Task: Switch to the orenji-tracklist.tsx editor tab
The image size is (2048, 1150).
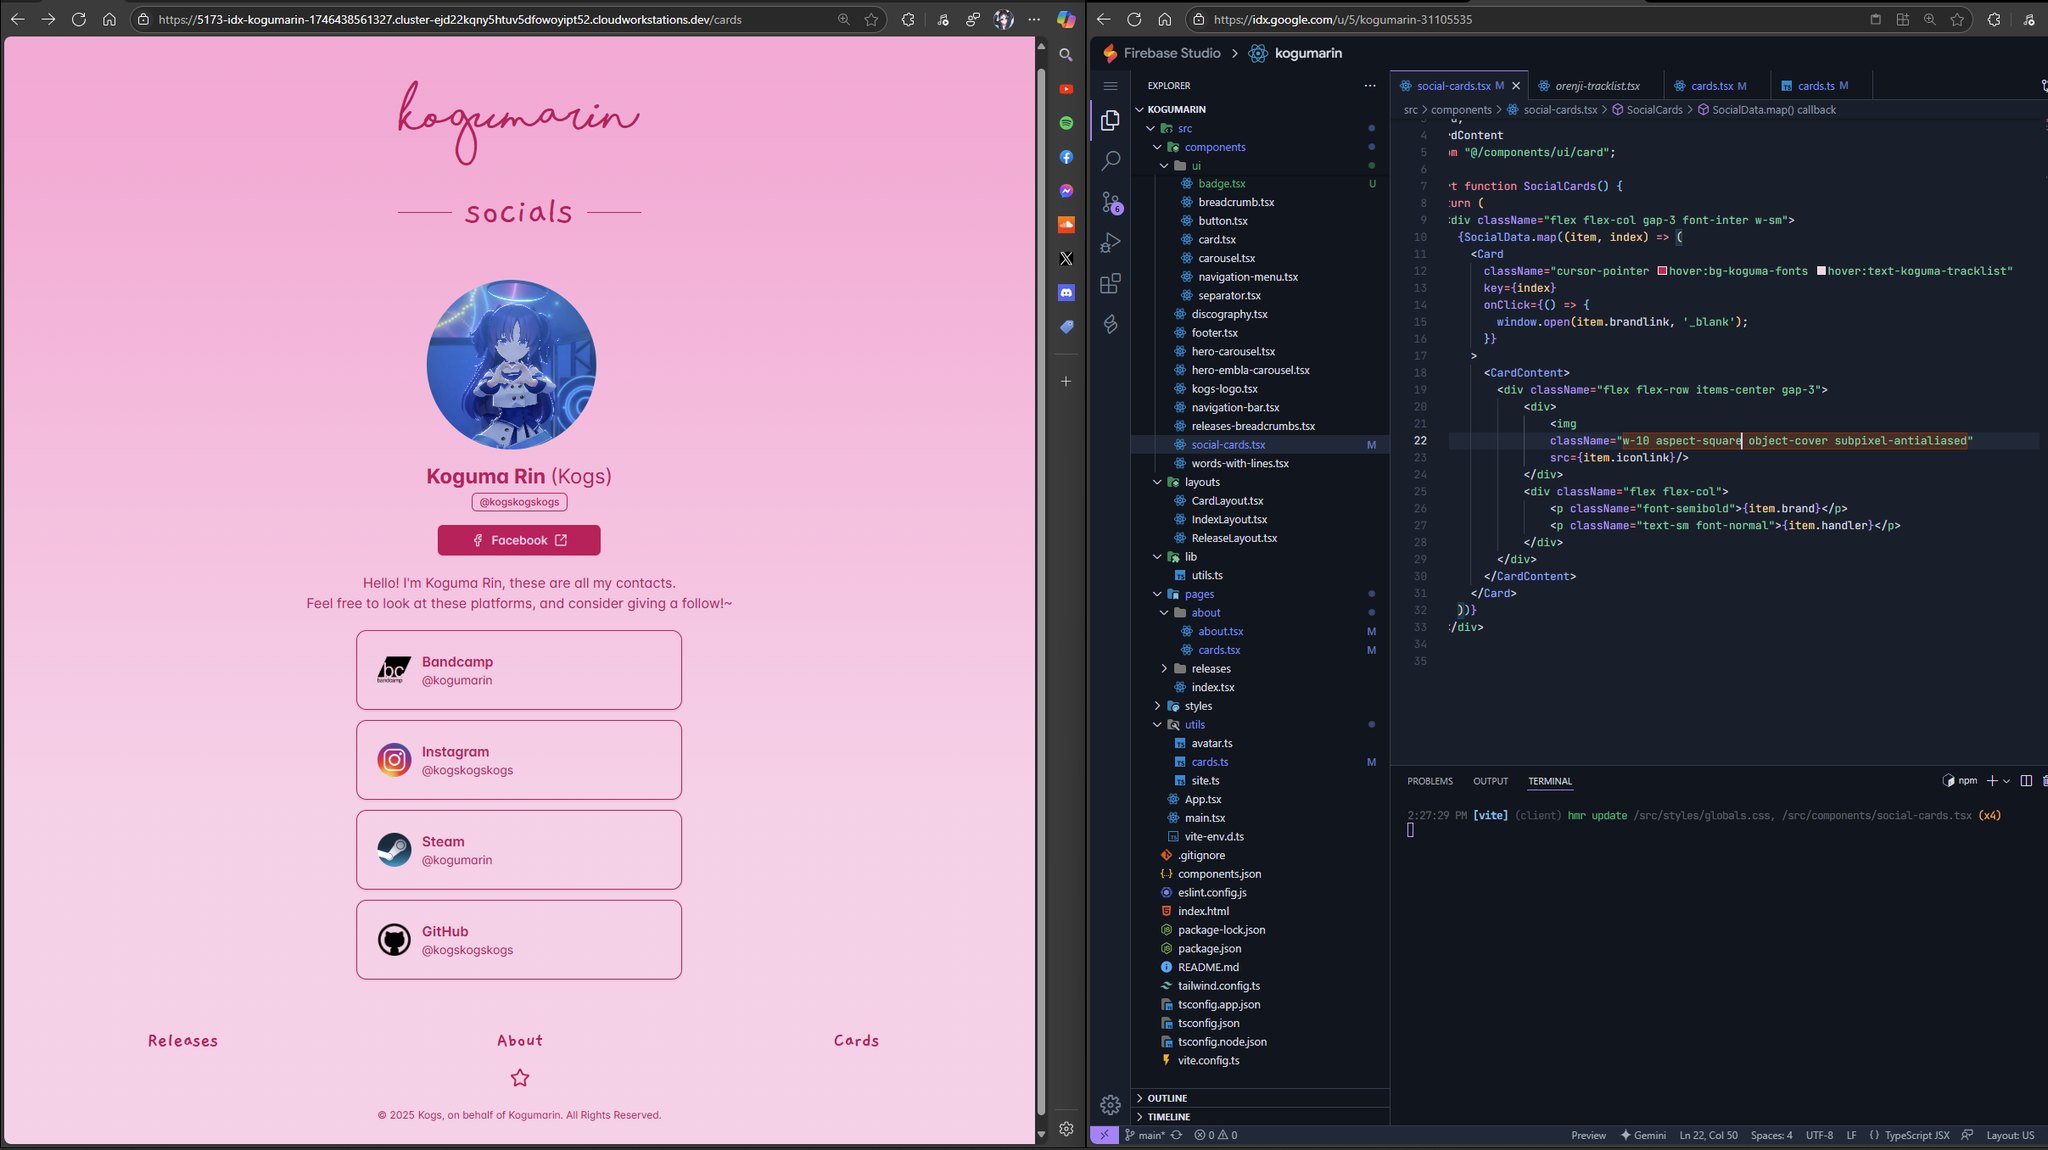Action: (1597, 86)
